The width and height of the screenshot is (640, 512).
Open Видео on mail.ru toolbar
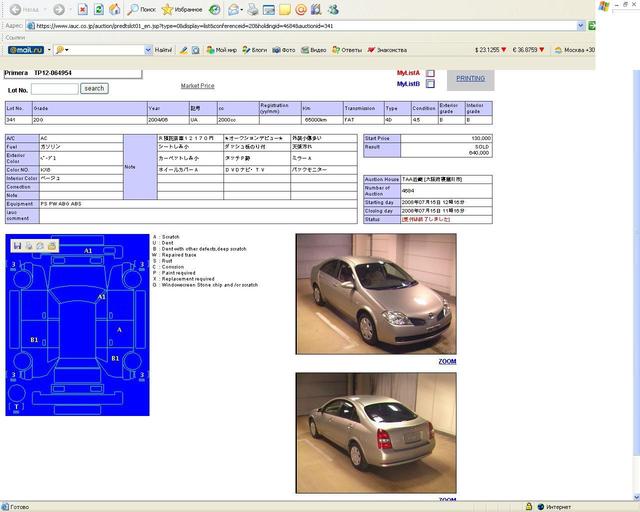(x=313, y=50)
